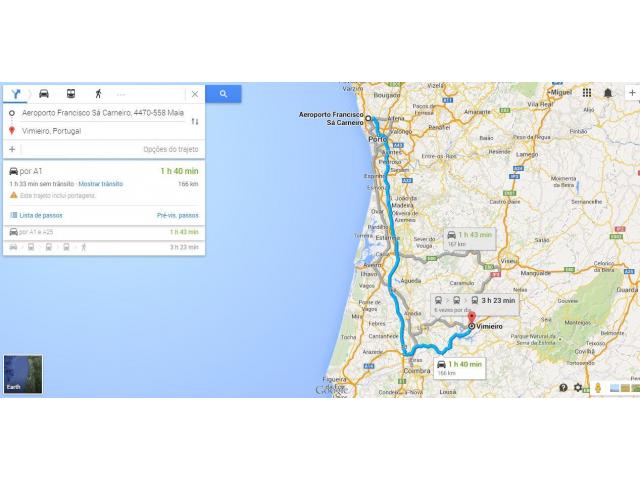Select alternate route 'por A1 e A25'
The width and height of the screenshot is (640, 480).
[104, 232]
